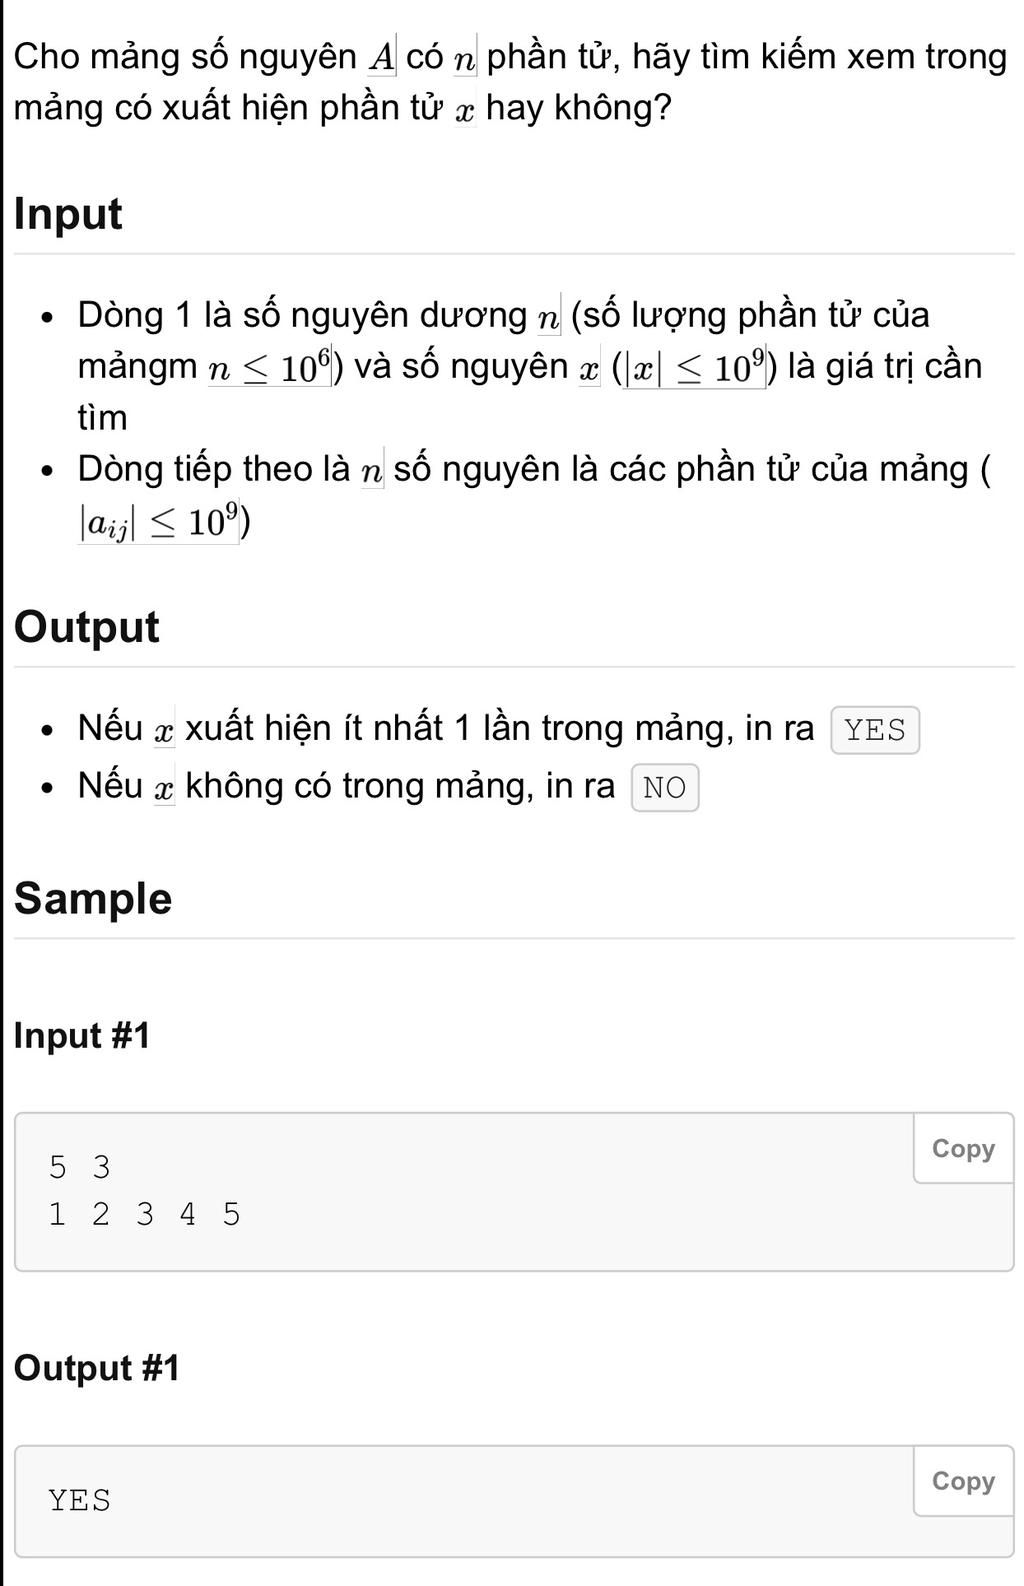The image size is (1024, 1586).
Task: Click the NO inline code badge
Action: (x=665, y=788)
